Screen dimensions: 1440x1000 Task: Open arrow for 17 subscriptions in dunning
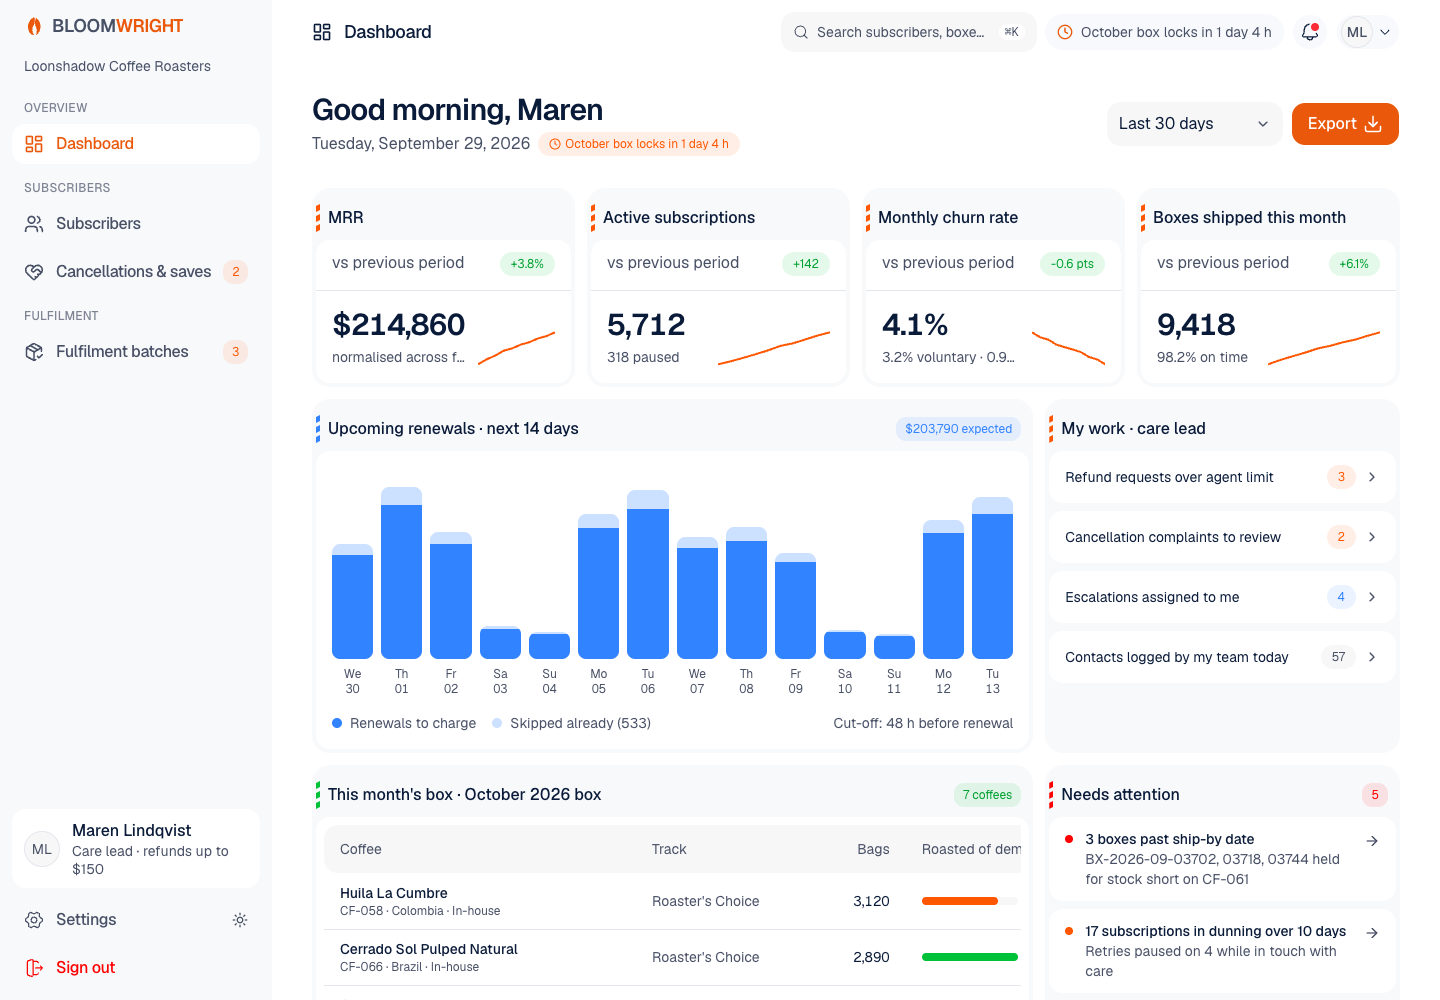tap(1372, 933)
